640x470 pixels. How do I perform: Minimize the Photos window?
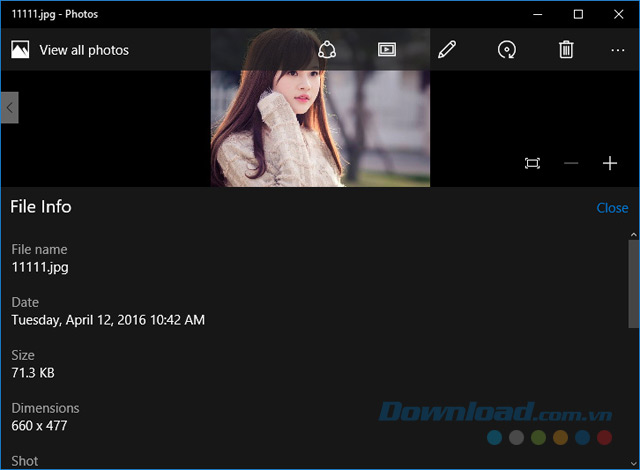coord(532,14)
